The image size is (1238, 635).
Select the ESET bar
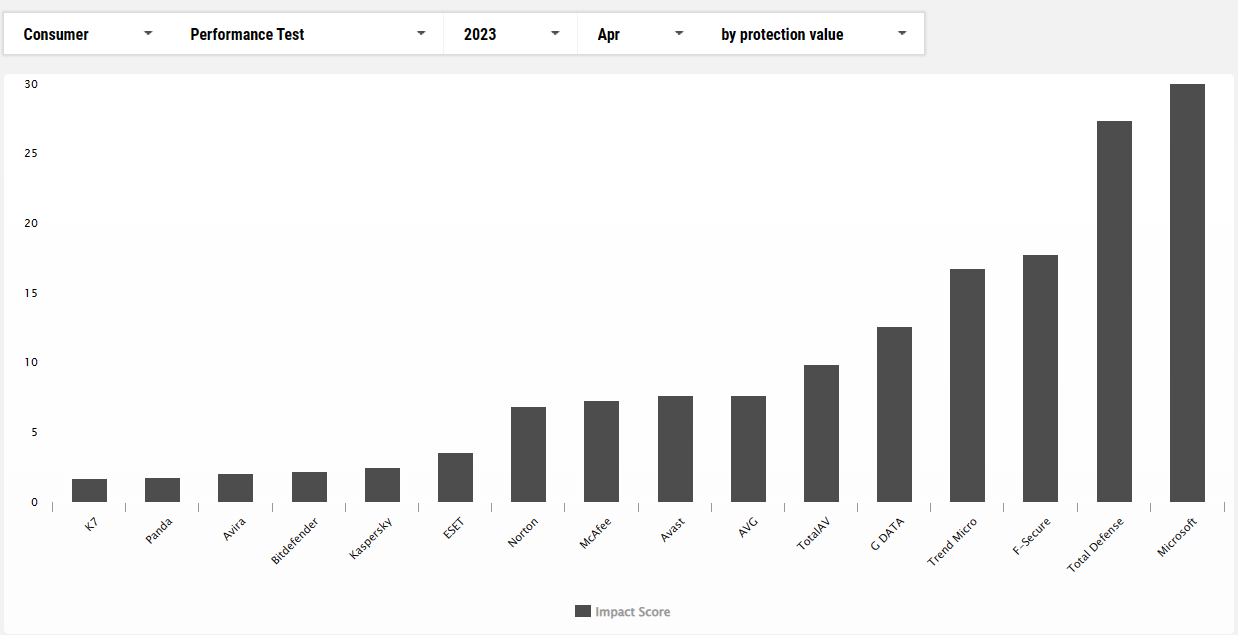(455, 477)
